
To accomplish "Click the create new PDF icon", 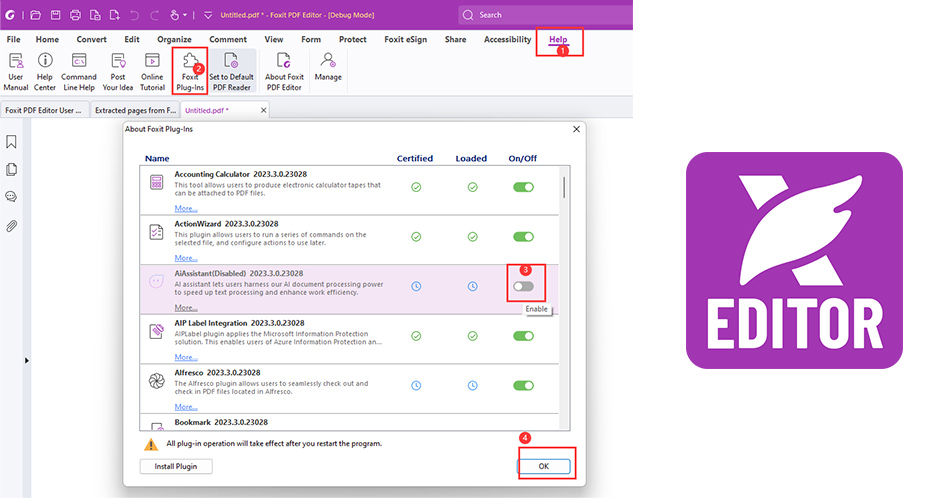I will [115, 15].
